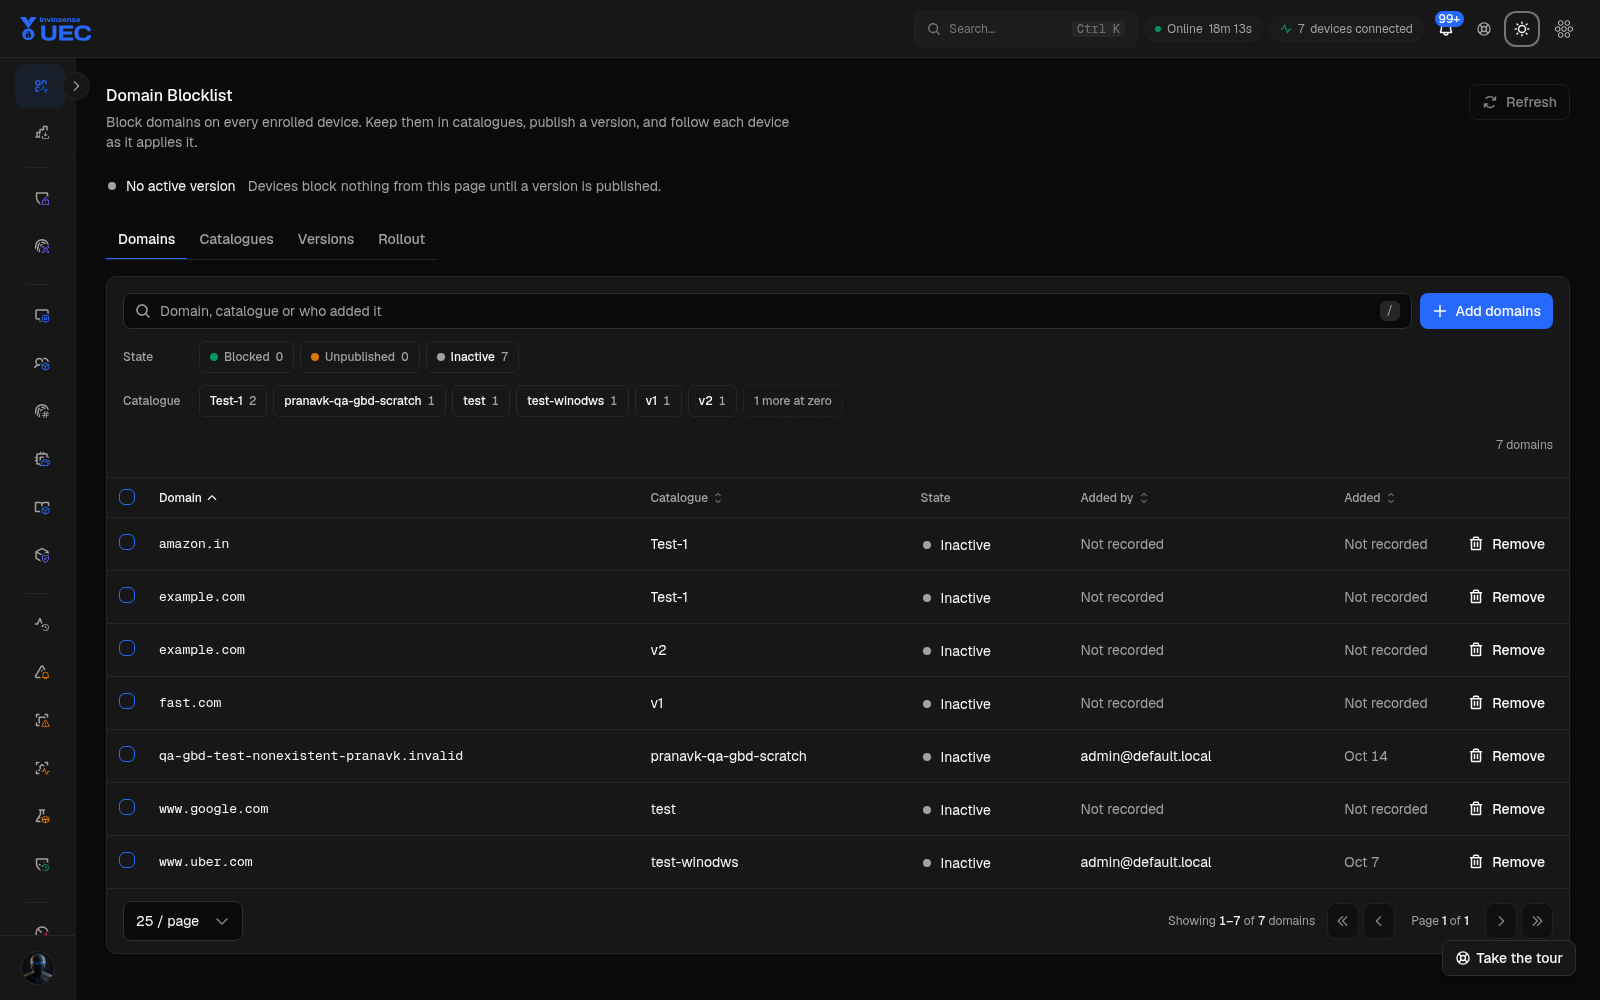The image size is (1600, 1000).
Task: Check the www.uber.com row checkbox
Action: (x=127, y=860)
